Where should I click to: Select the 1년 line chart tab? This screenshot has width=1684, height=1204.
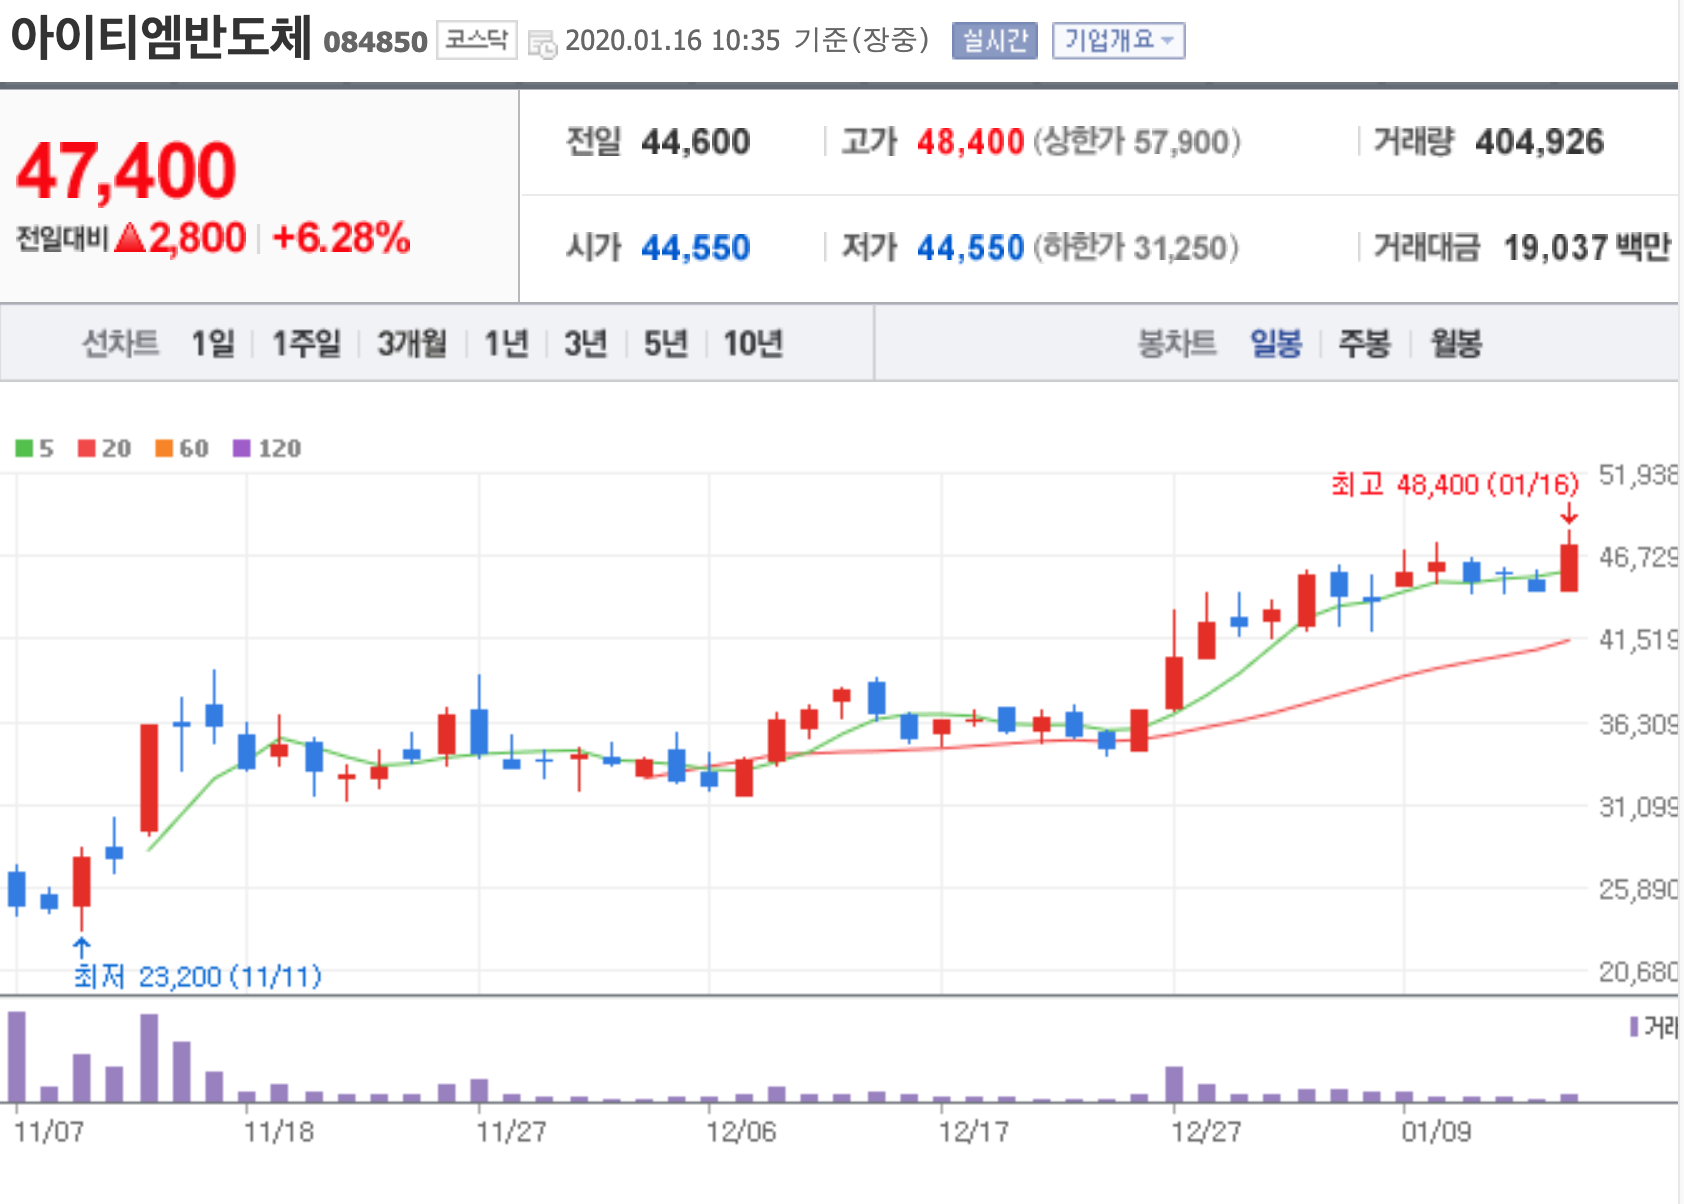tap(506, 343)
